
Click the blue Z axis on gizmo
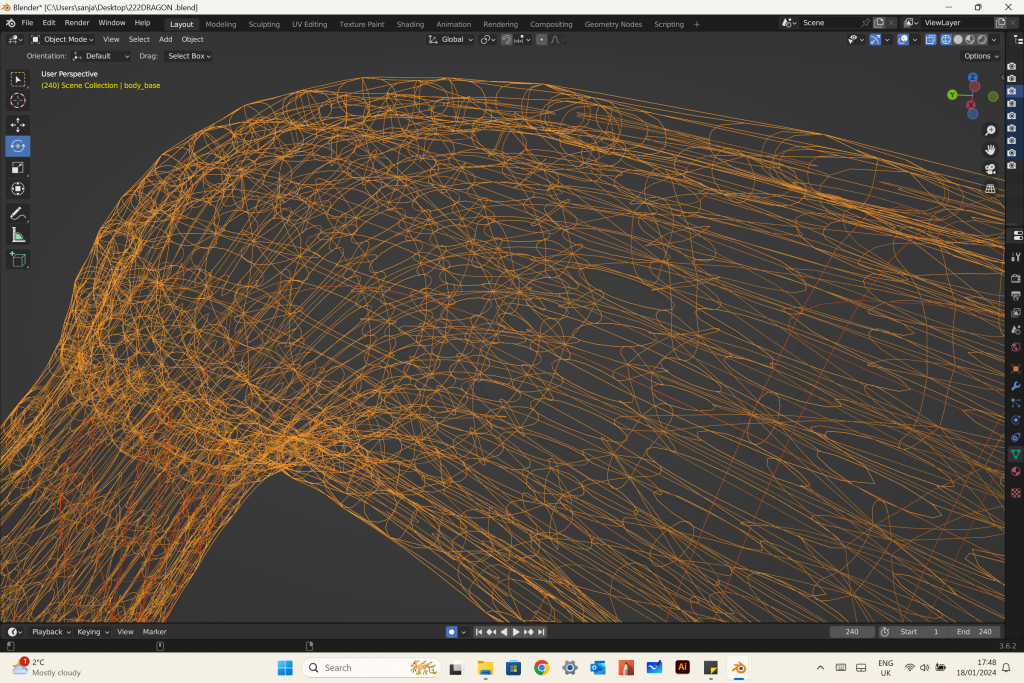coord(972,77)
